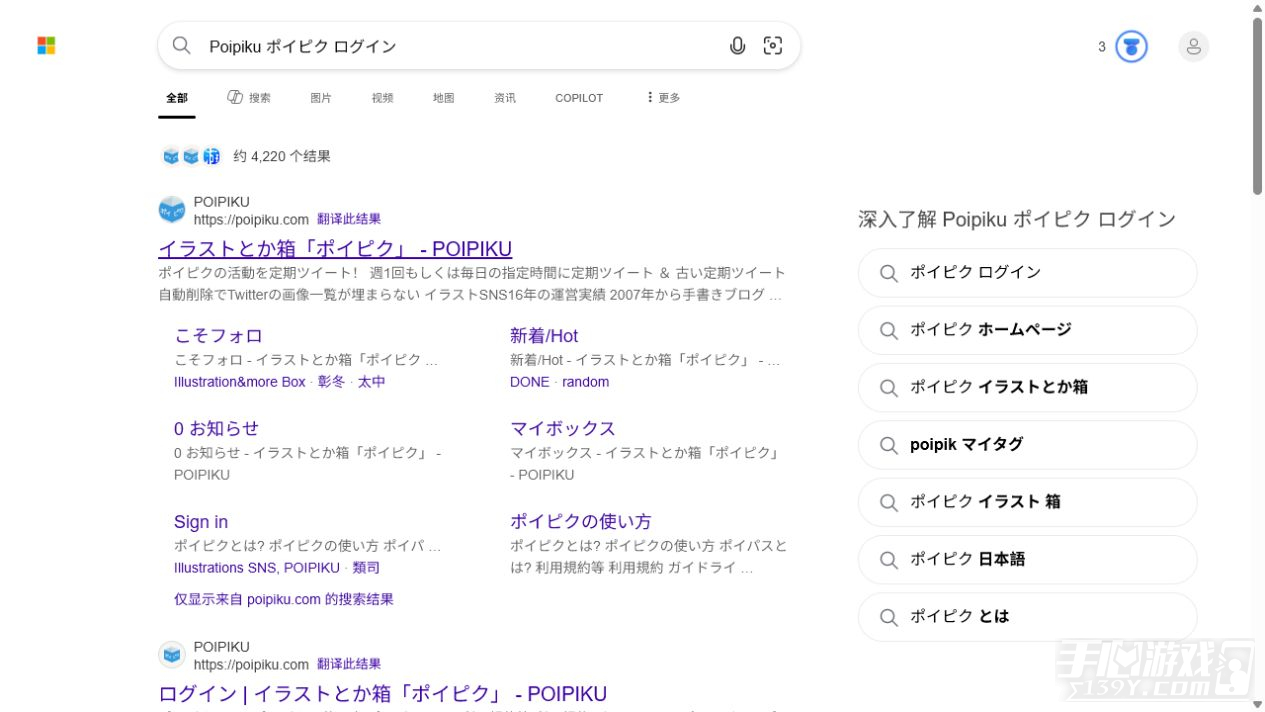The image size is (1265, 712).
Task: Open the account profile icon
Action: (1193, 46)
